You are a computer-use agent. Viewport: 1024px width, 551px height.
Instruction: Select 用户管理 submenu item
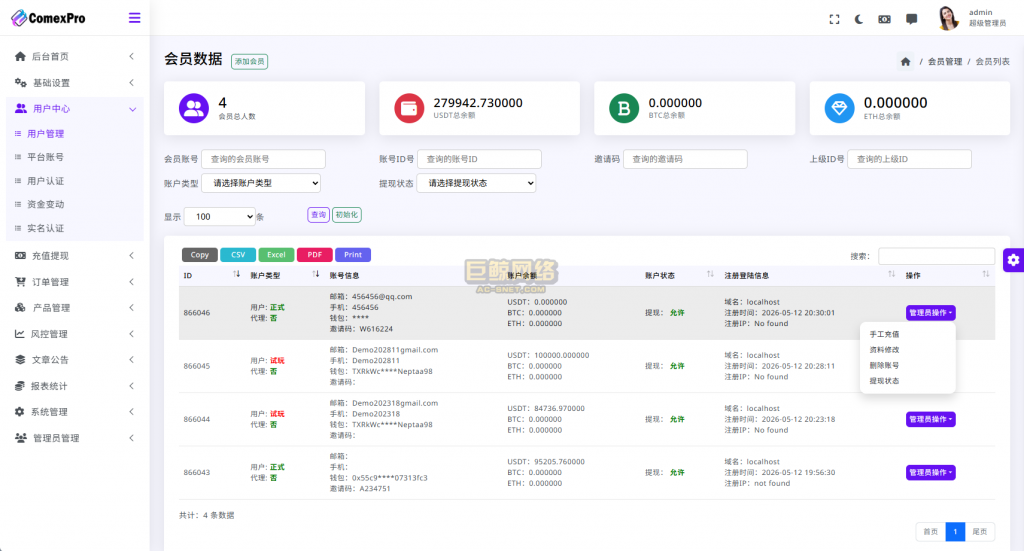(x=45, y=134)
